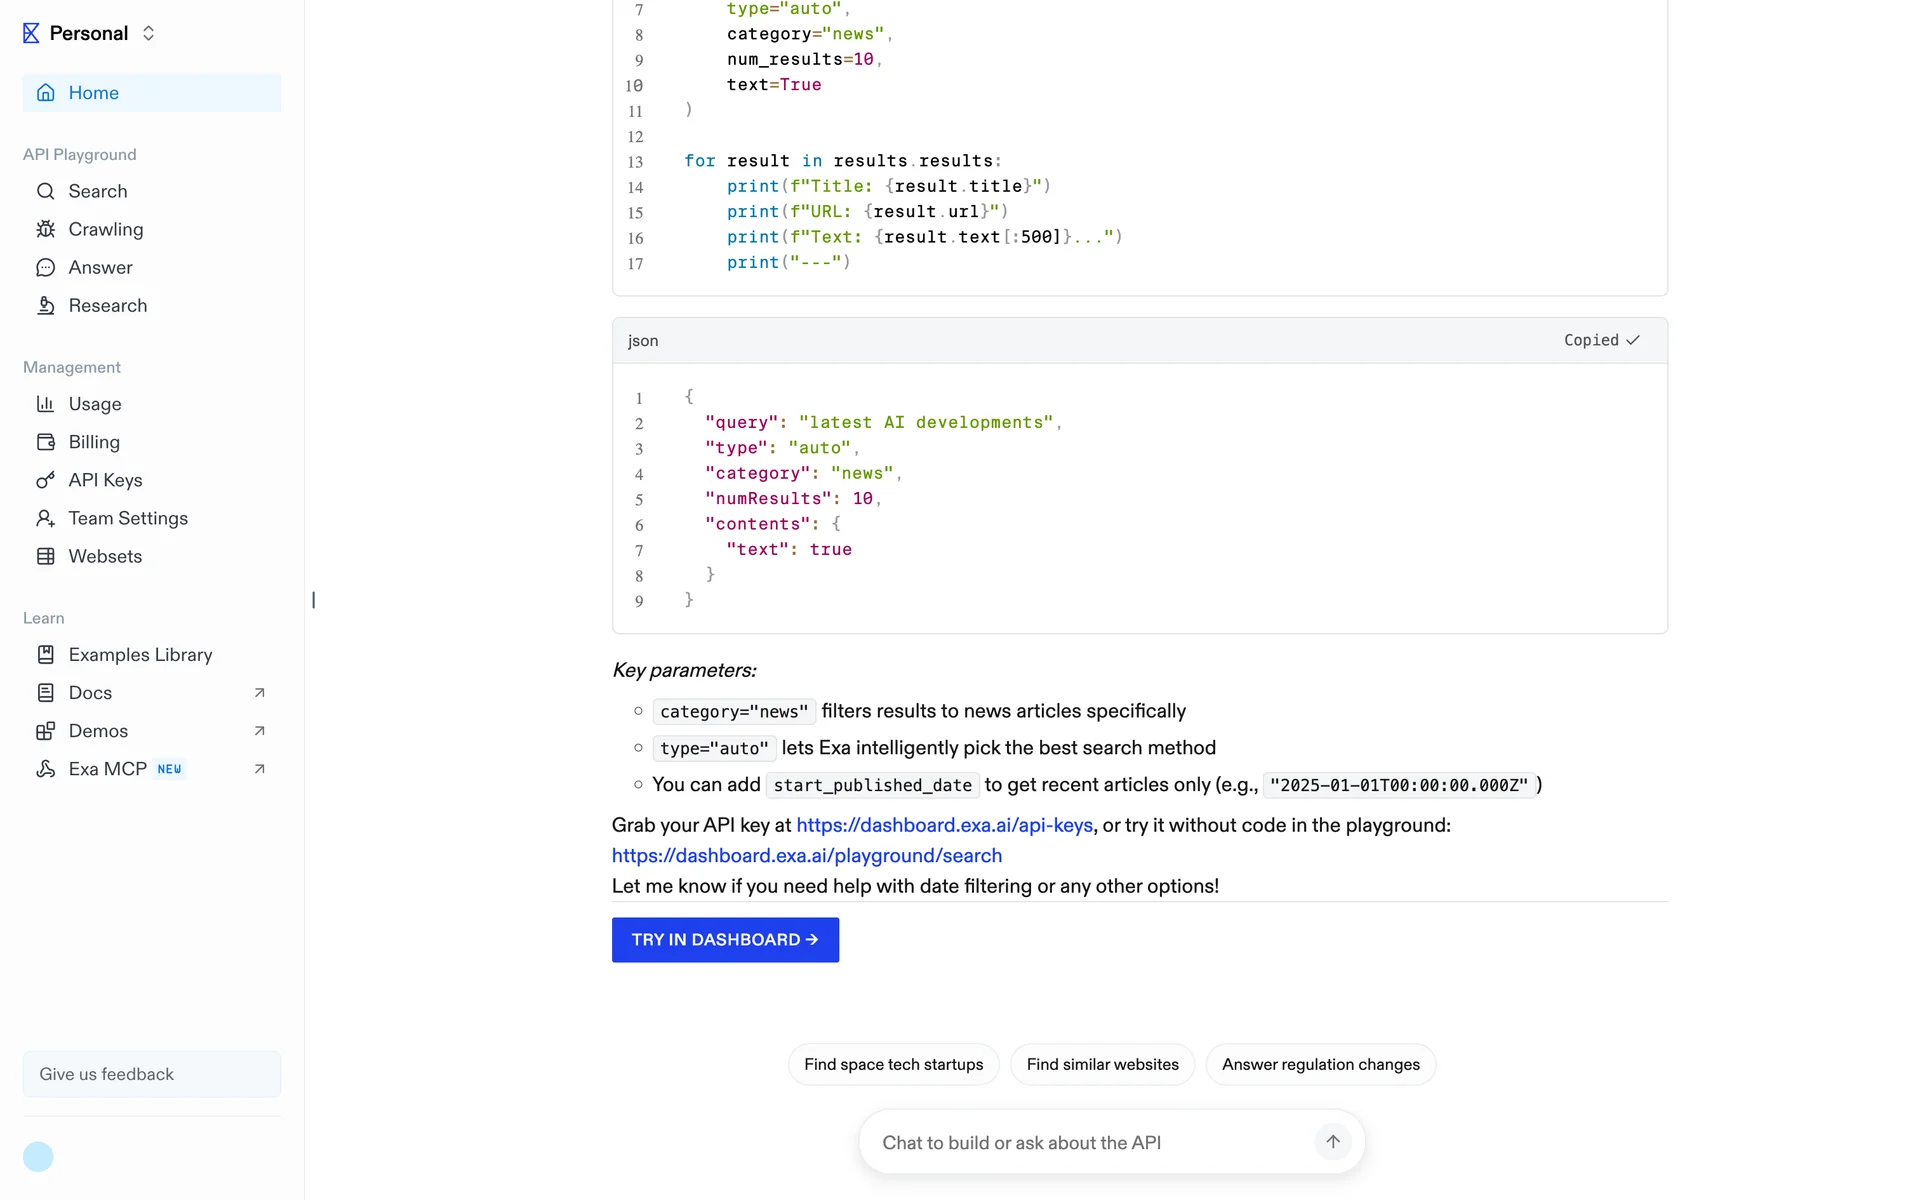Image resolution: width=1920 pixels, height=1200 pixels.
Task: Open Exa MCP in new tab
Action: [260, 769]
